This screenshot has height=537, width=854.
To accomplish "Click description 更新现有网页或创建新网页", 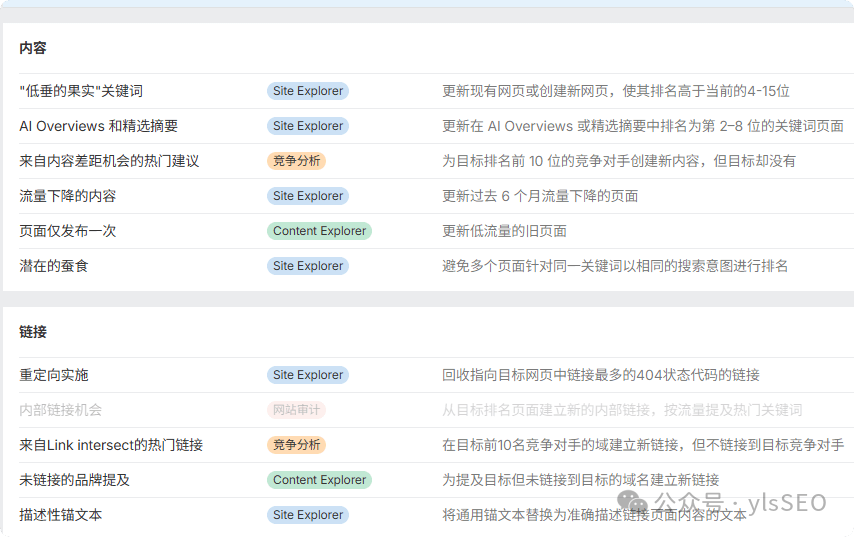I will point(616,91).
